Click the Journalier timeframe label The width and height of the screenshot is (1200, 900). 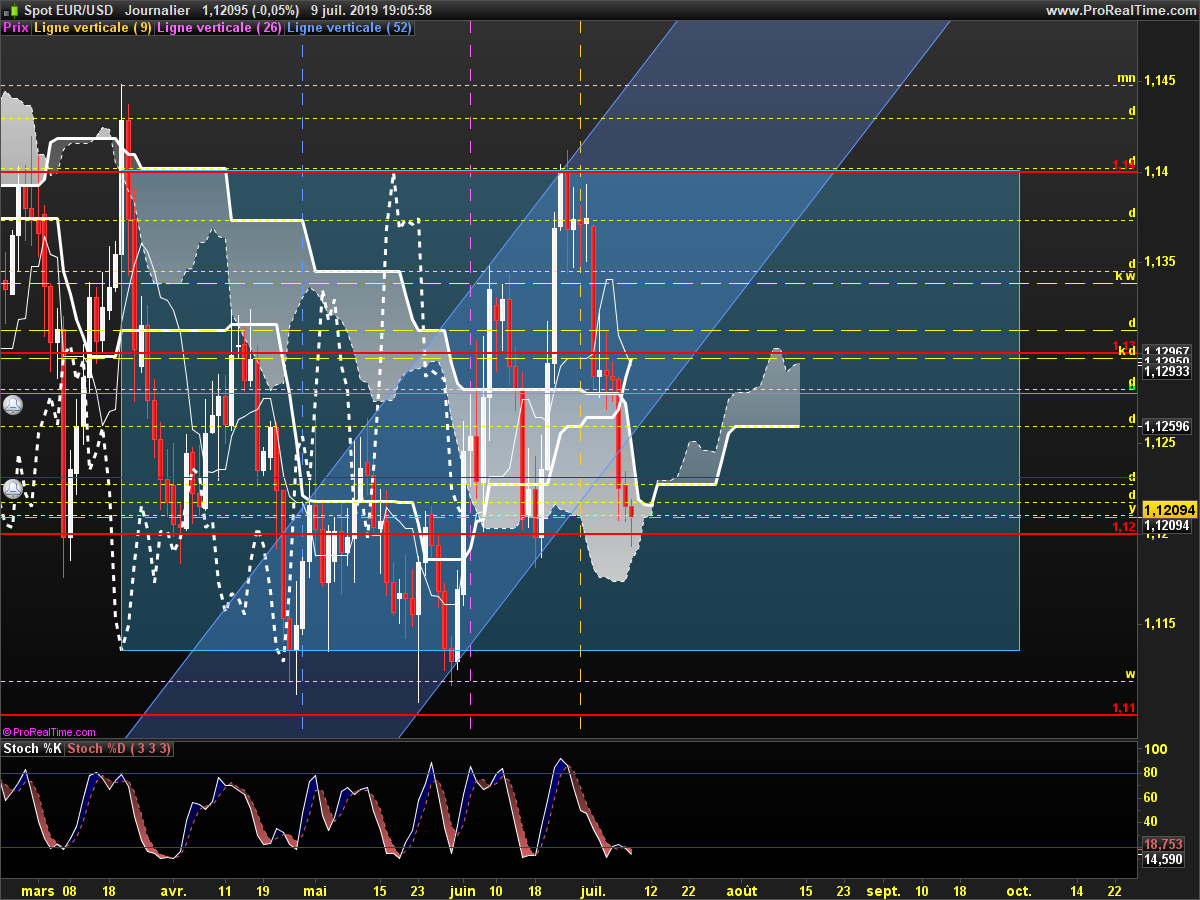pos(158,10)
